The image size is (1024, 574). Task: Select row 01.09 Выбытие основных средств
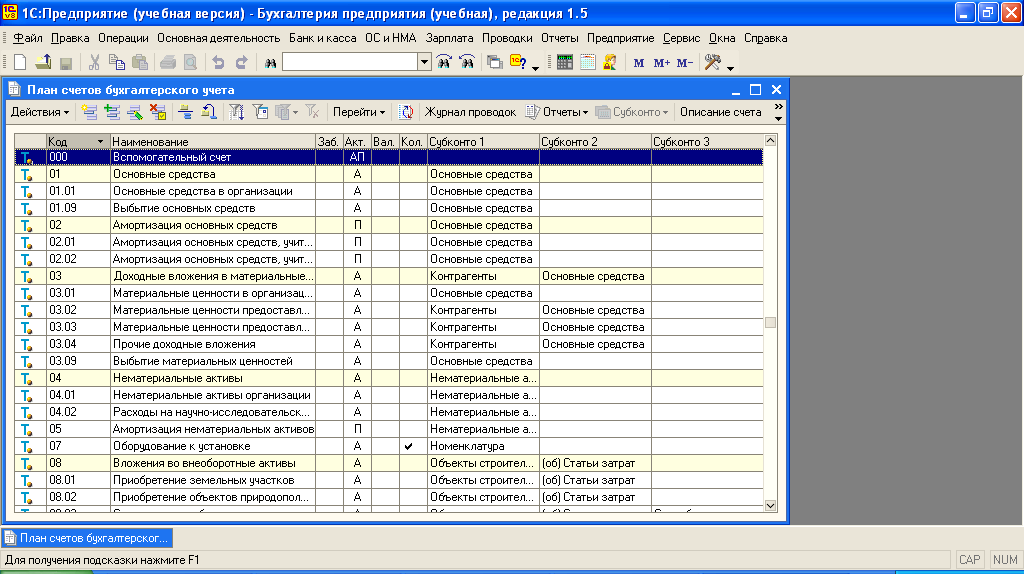tap(389, 208)
